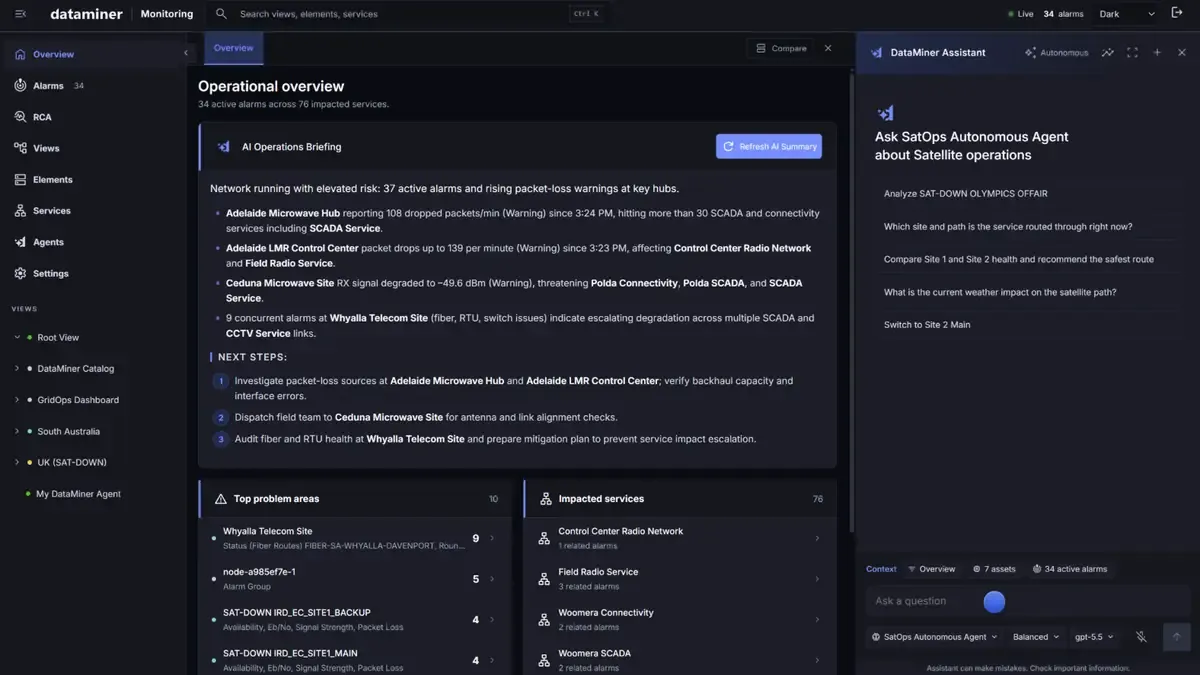Image resolution: width=1200 pixels, height=675 pixels.
Task: Open Whyalla Telecom Site problem area row
Action: (355, 538)
